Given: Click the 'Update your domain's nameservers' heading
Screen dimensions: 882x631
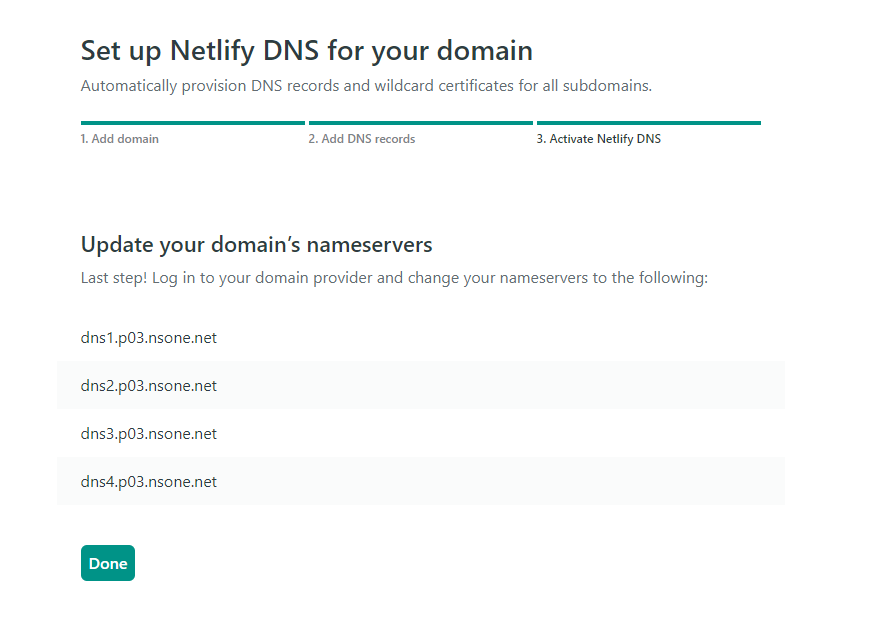Looking at the screenshot, I should [256, 245].
